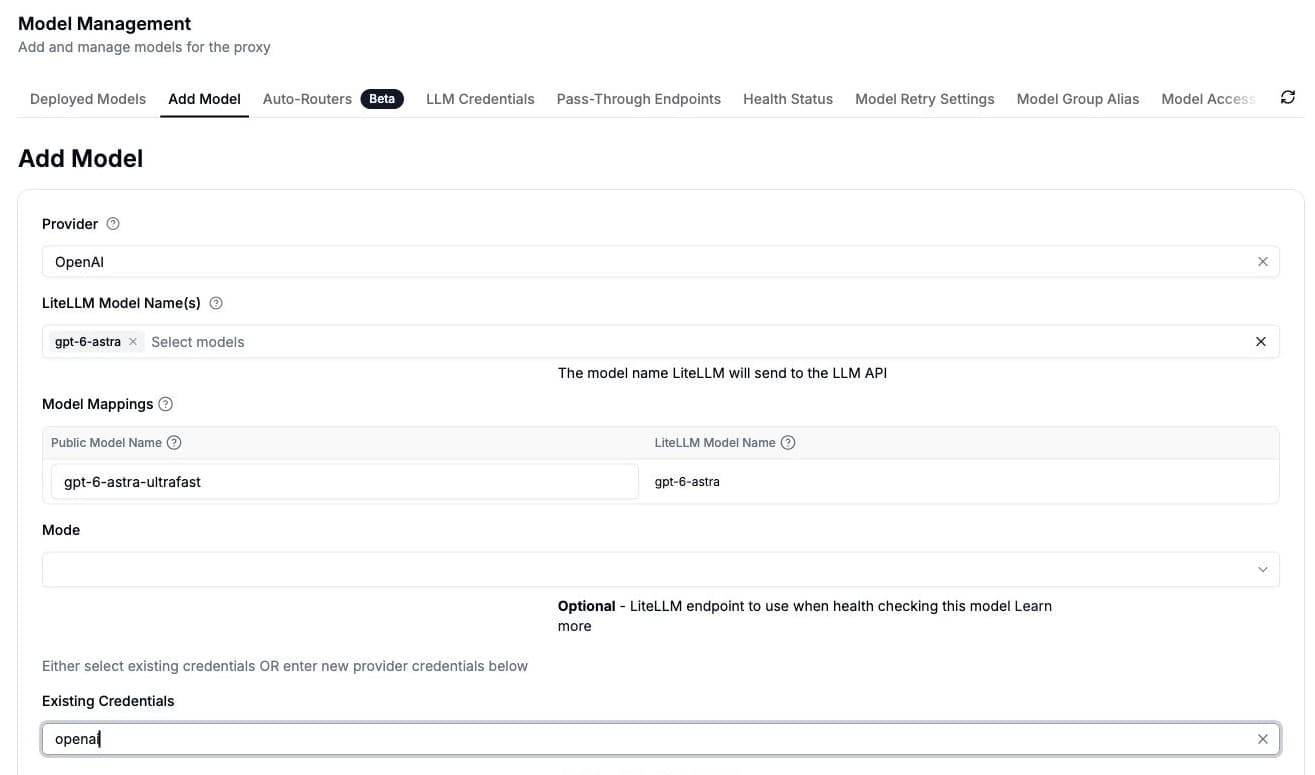
Task: Click the Public Model Name input gpt-6-astra-ultrafast
Action: tap(344, 482)
